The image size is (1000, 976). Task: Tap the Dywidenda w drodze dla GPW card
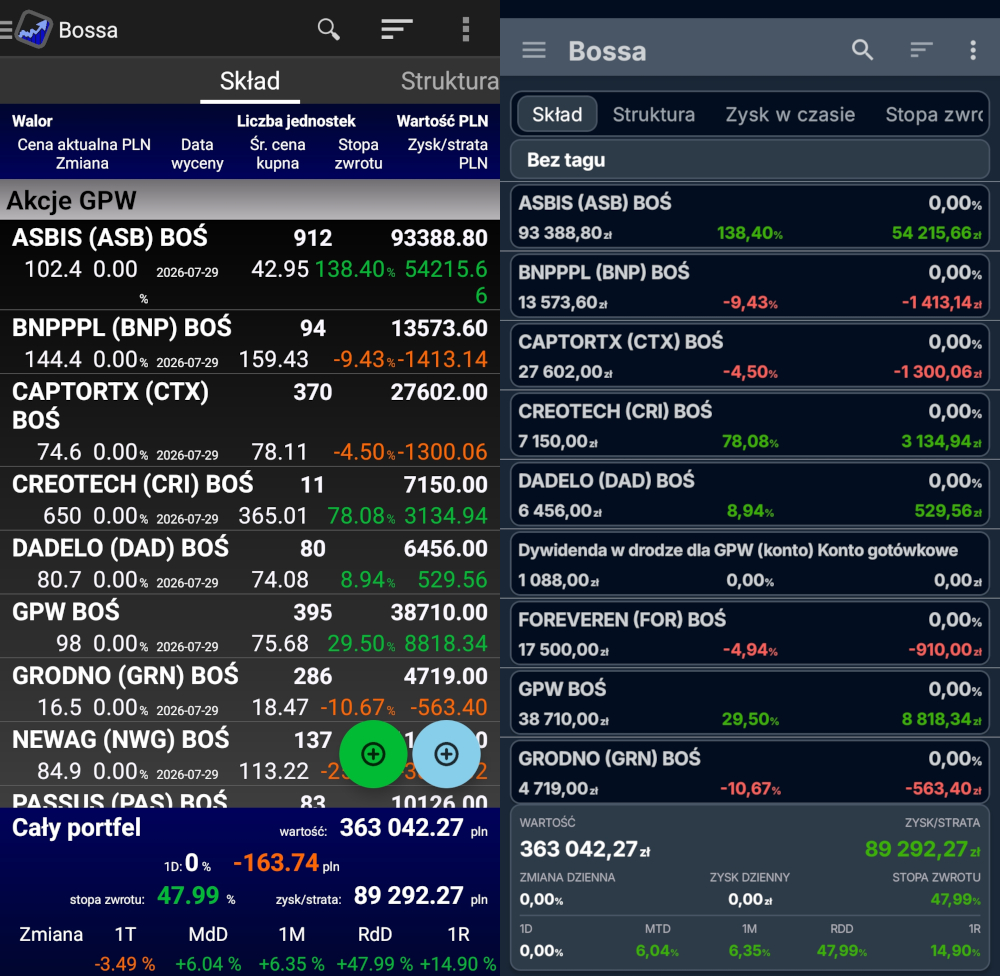pos(750,564)
